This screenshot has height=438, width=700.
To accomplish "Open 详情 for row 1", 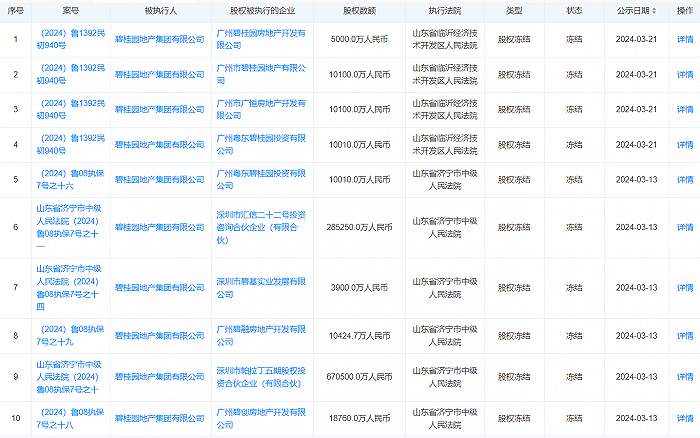I will point(685,39).
